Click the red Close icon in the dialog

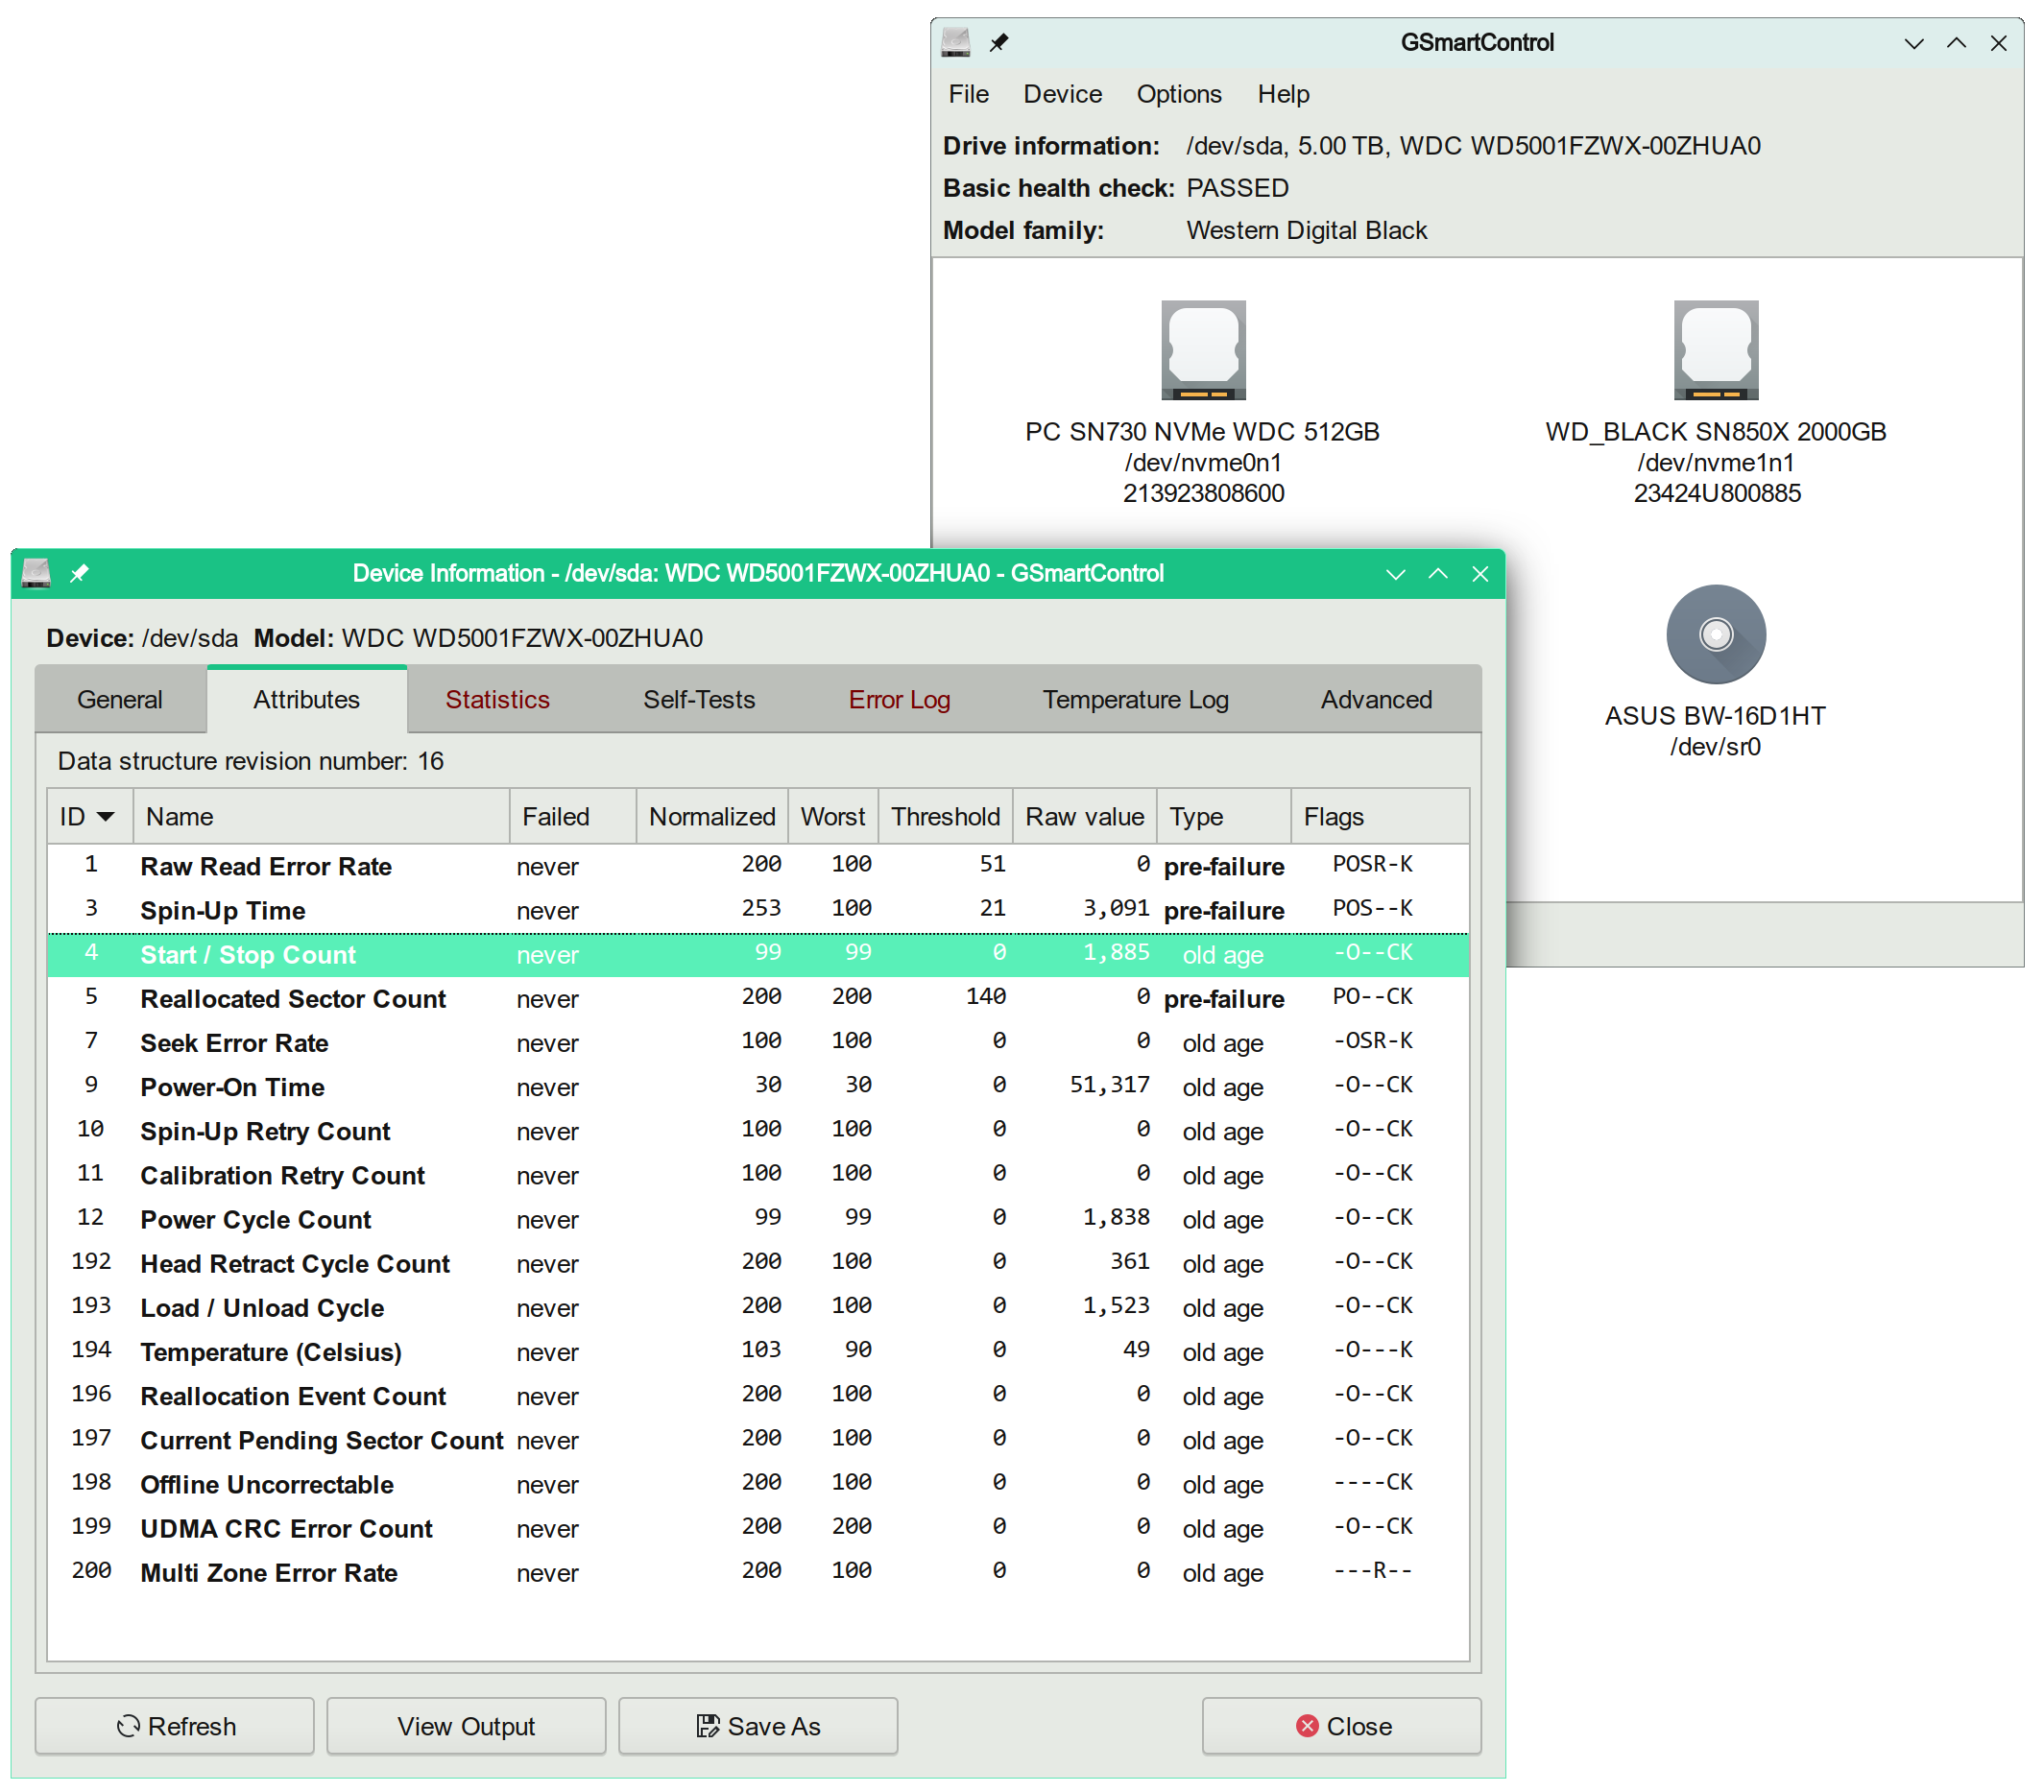(x=1307, y=1725)
